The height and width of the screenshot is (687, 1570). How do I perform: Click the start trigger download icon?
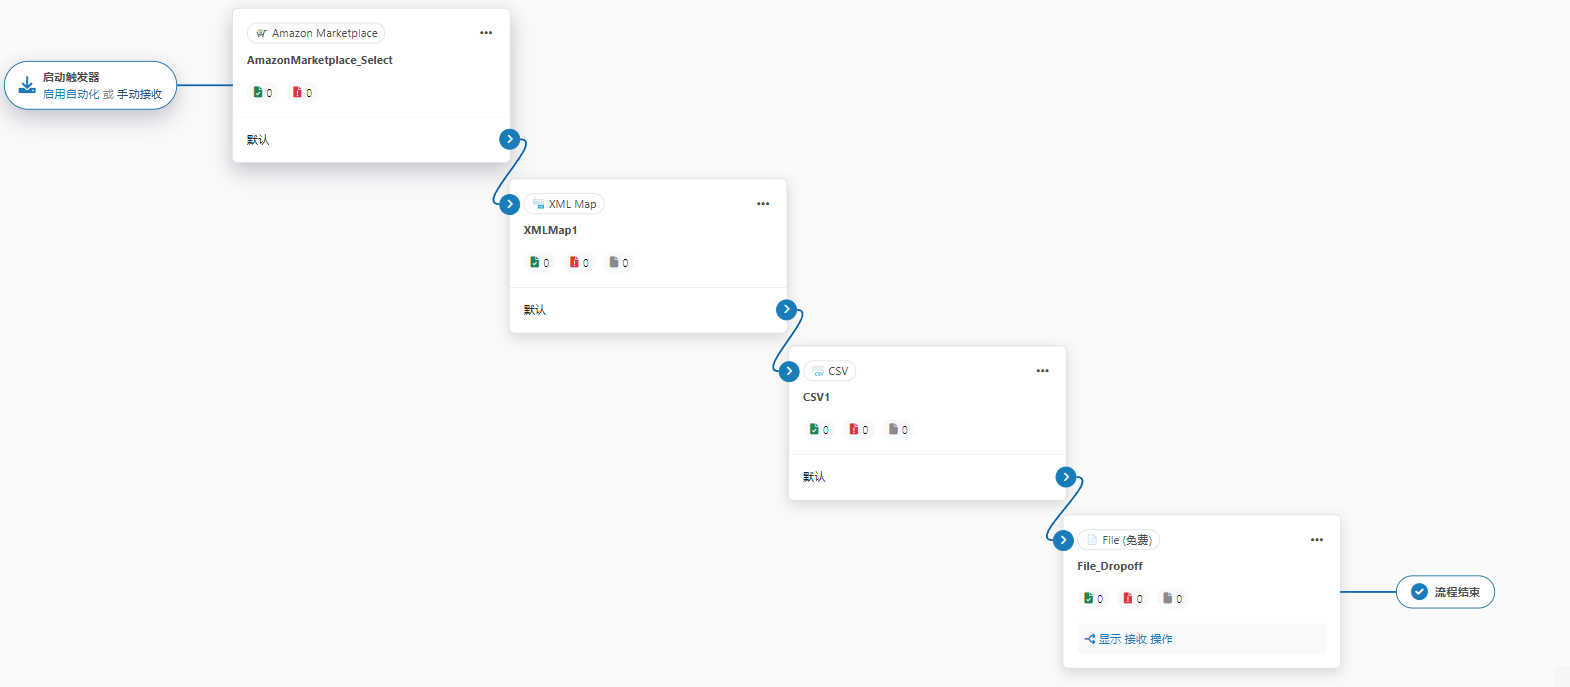pos(27,85)
